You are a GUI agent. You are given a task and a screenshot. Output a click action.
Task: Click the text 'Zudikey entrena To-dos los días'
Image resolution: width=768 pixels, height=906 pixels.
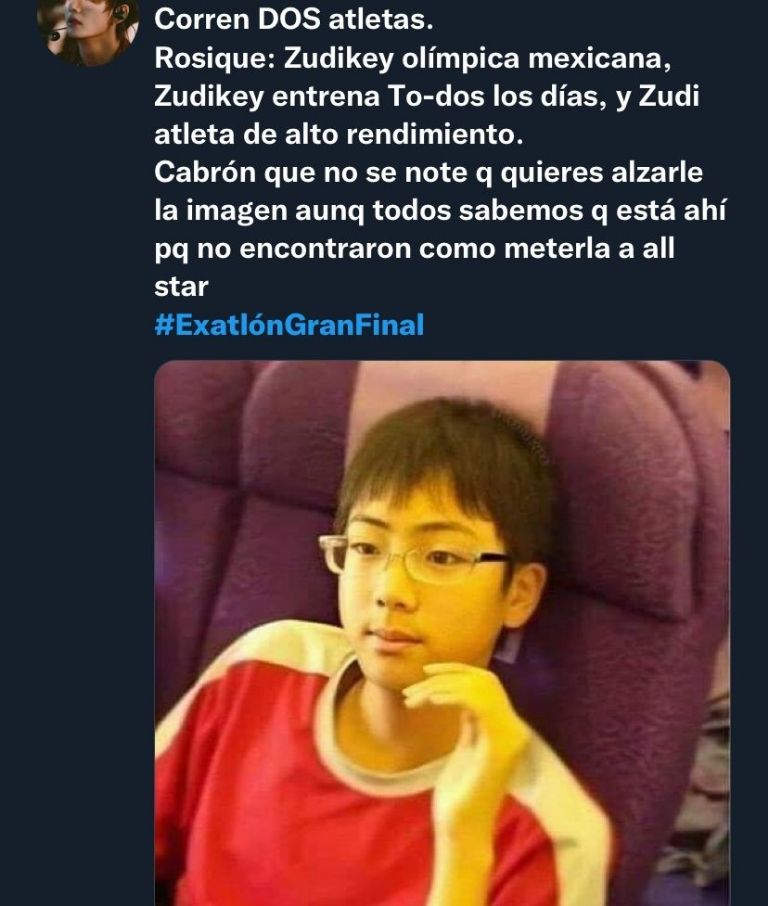click(x=380, y=96)
